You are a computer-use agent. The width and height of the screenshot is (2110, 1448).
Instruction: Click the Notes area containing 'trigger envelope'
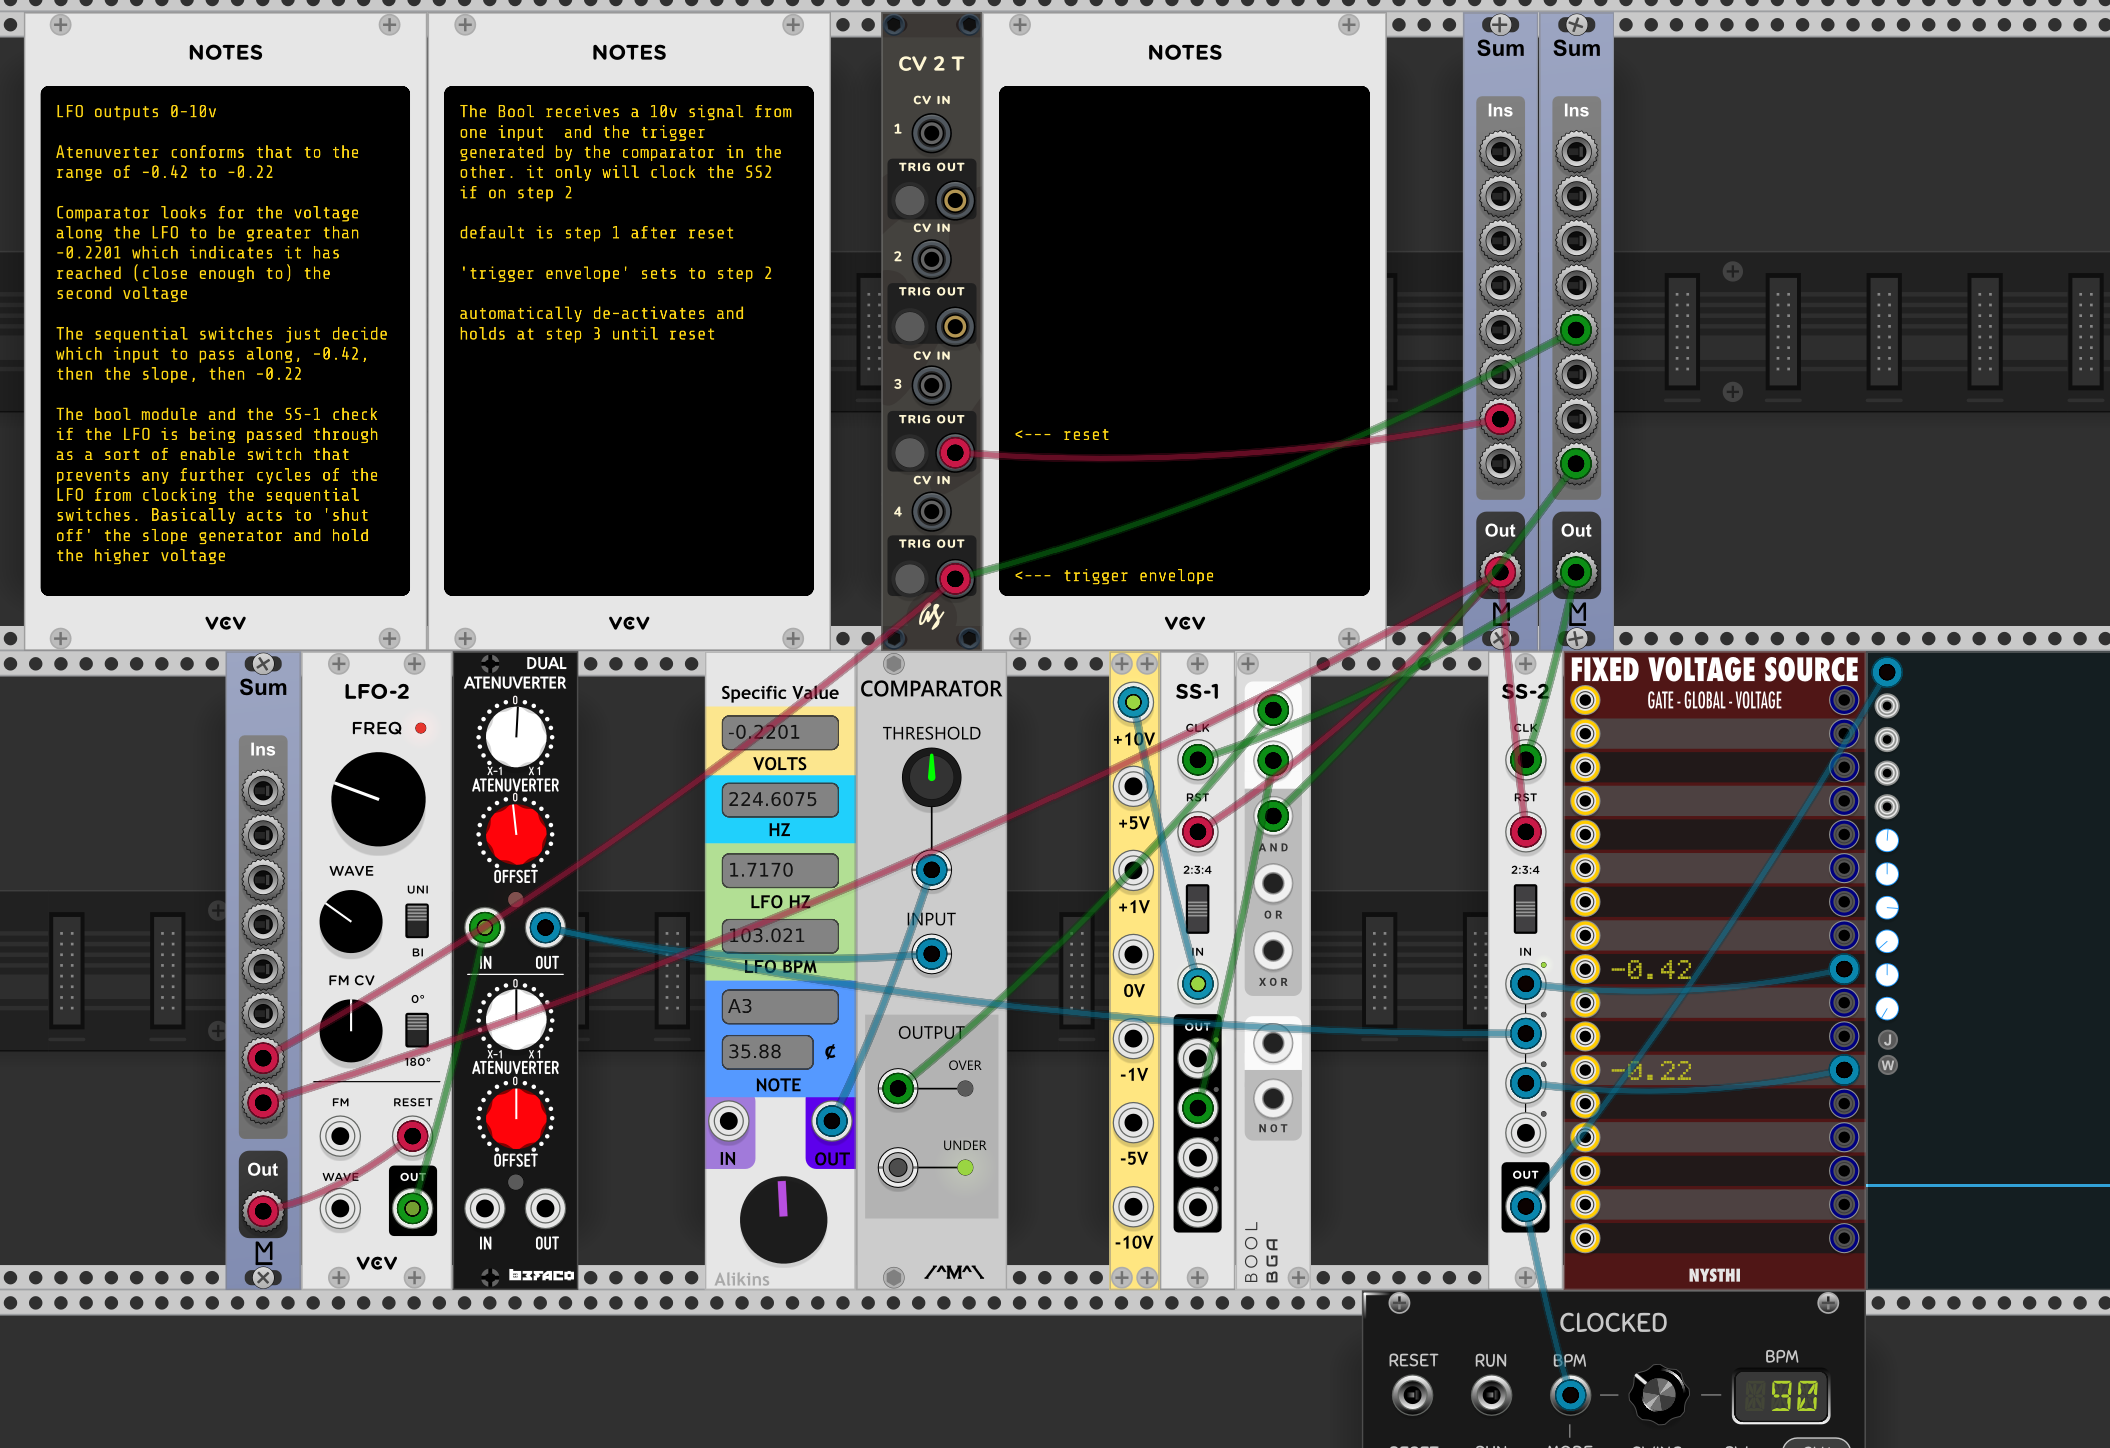(1184, 341)
